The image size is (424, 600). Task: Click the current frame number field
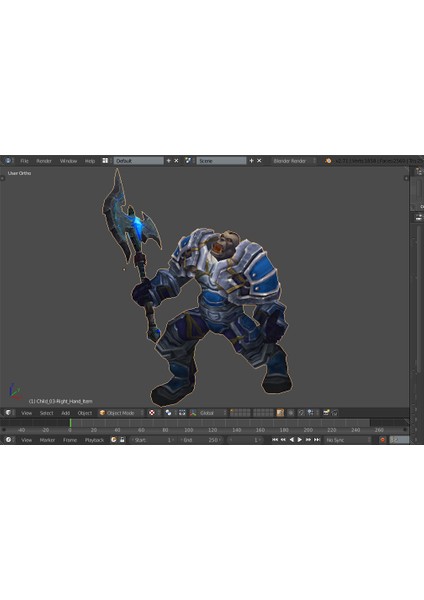(x=245, y=440)
